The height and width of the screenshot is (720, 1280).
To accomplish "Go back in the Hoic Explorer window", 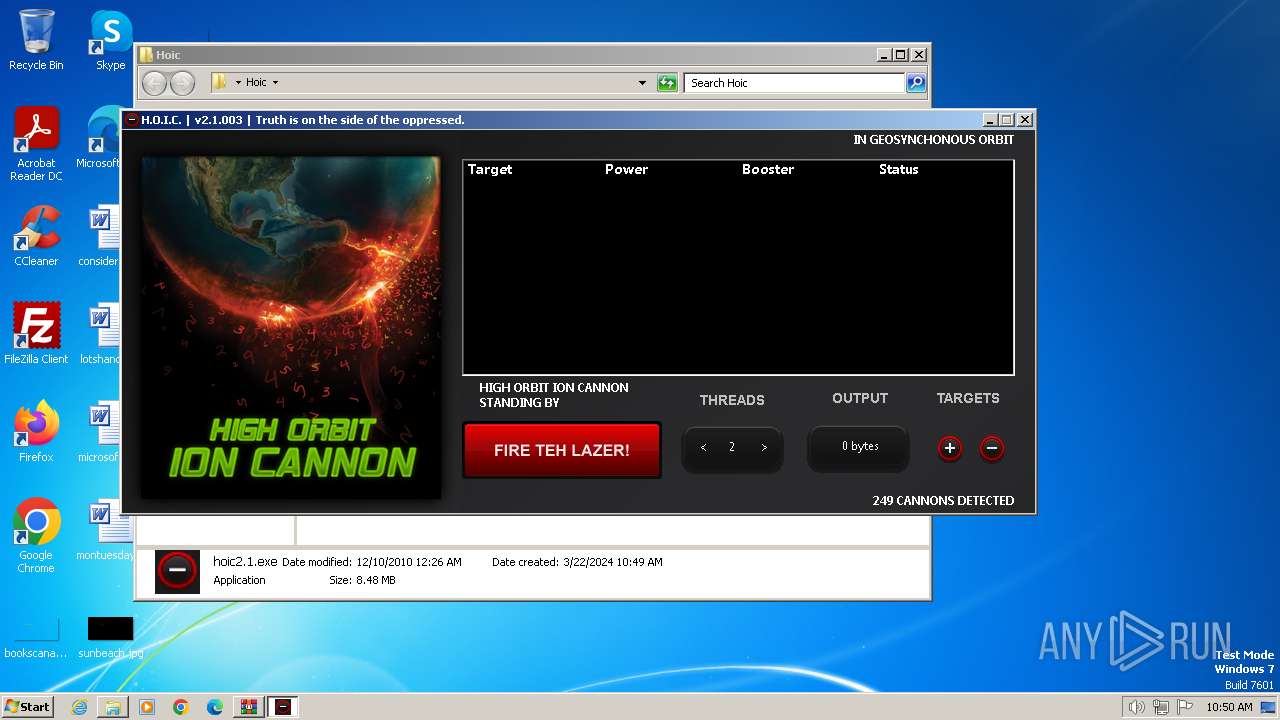I will pos(154,83).
